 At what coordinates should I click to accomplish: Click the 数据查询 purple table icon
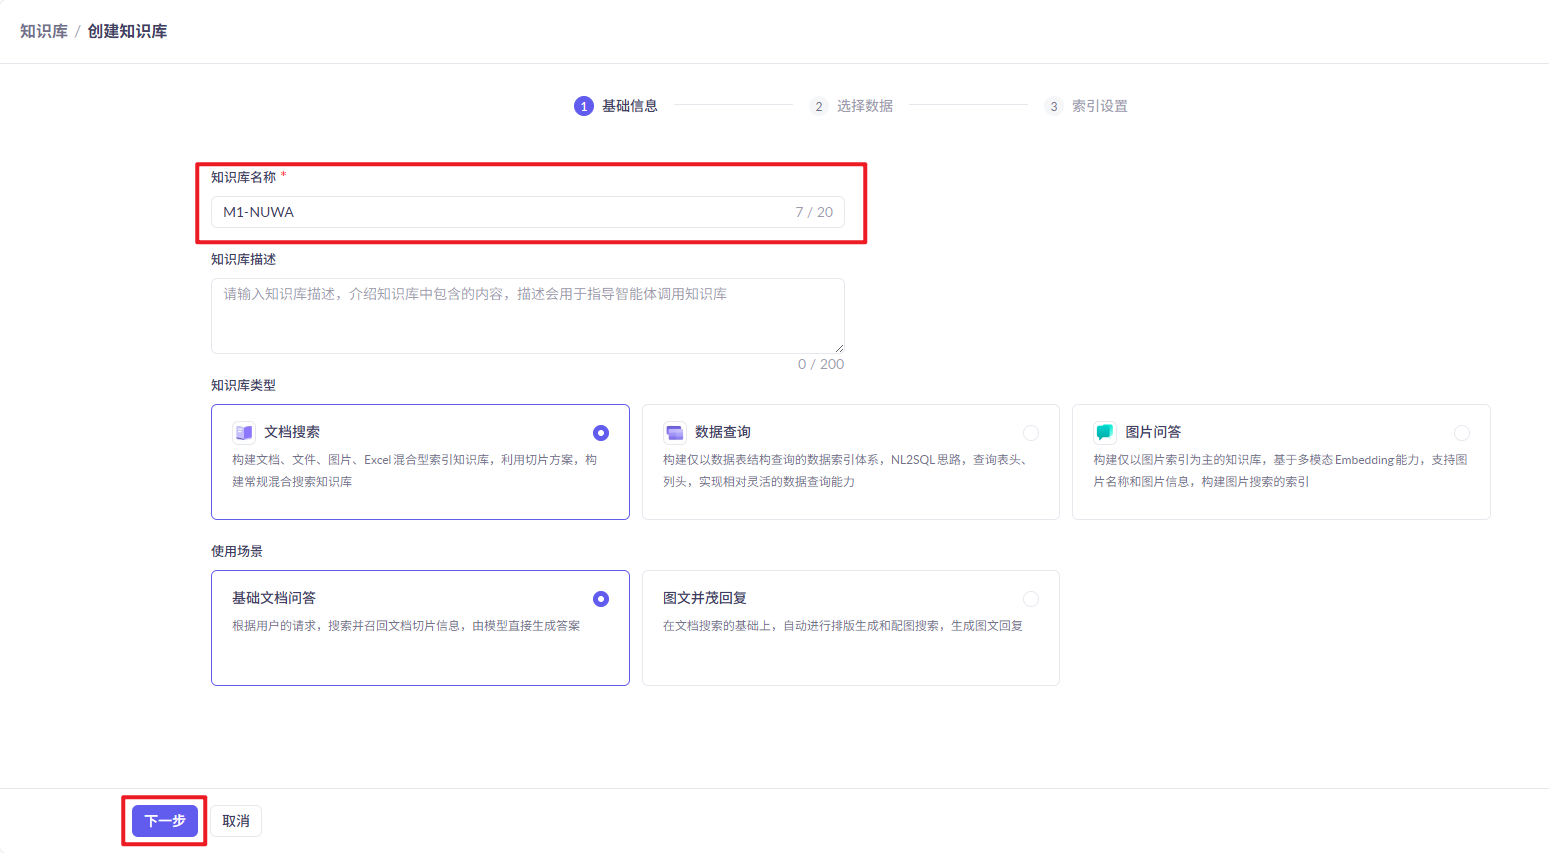675,432
